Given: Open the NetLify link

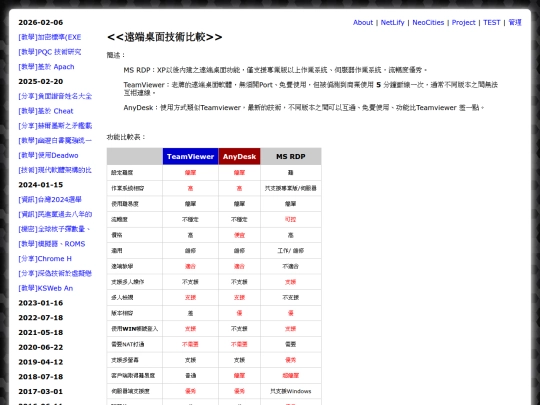Looking at the screenshot, I should (x=392, y=22).
